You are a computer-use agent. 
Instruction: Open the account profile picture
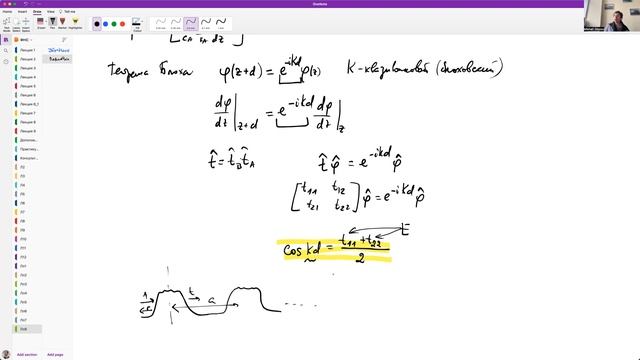(x=6, y=354)
